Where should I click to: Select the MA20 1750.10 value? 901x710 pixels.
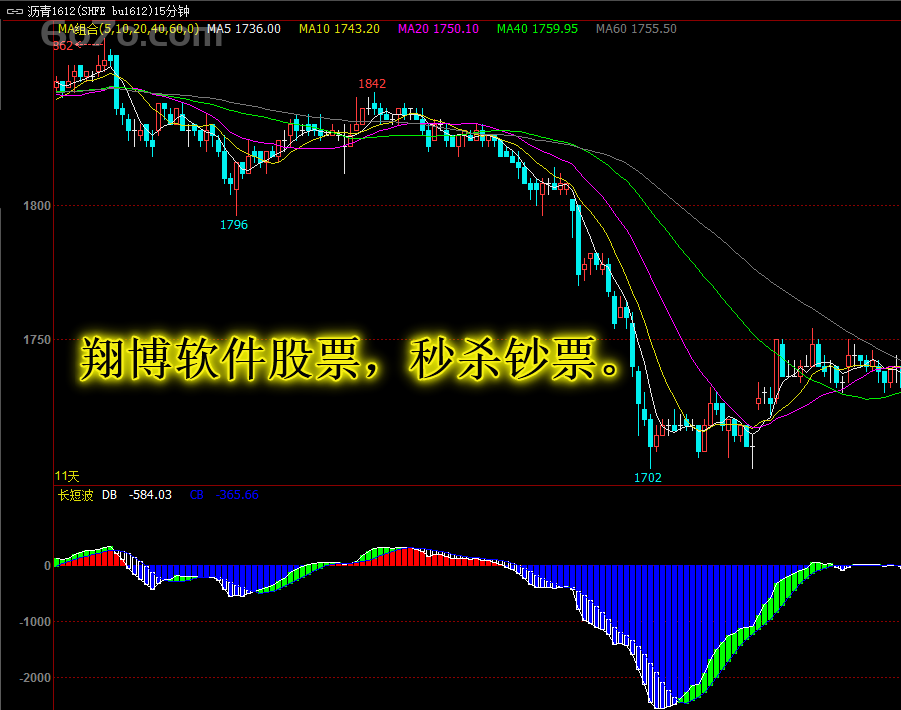click(438, 29)
